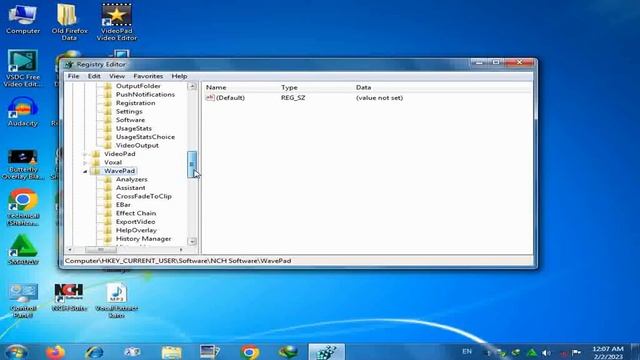This screenshot has height=360, width=640.
Task: Select the ExportVideo key
Action: tap(136, 222)
